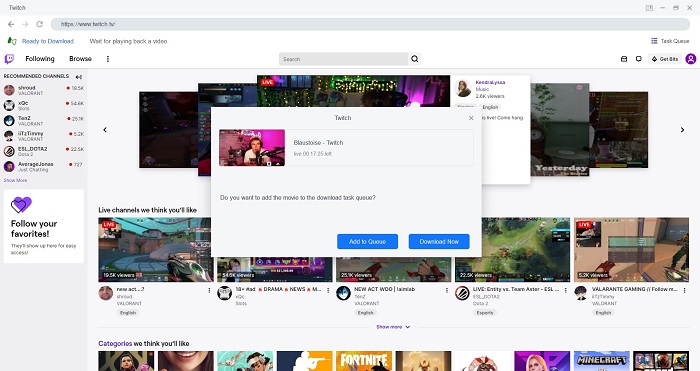Click the browser address bar
The image size is (700, 371).
[x=370, y=24]
